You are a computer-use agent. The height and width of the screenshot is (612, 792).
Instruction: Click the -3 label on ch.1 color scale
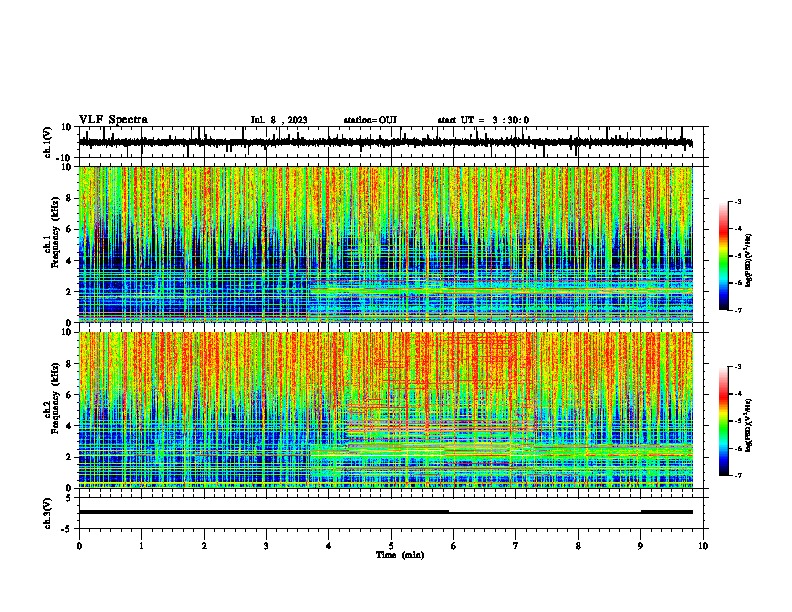(x=738, y=201)
